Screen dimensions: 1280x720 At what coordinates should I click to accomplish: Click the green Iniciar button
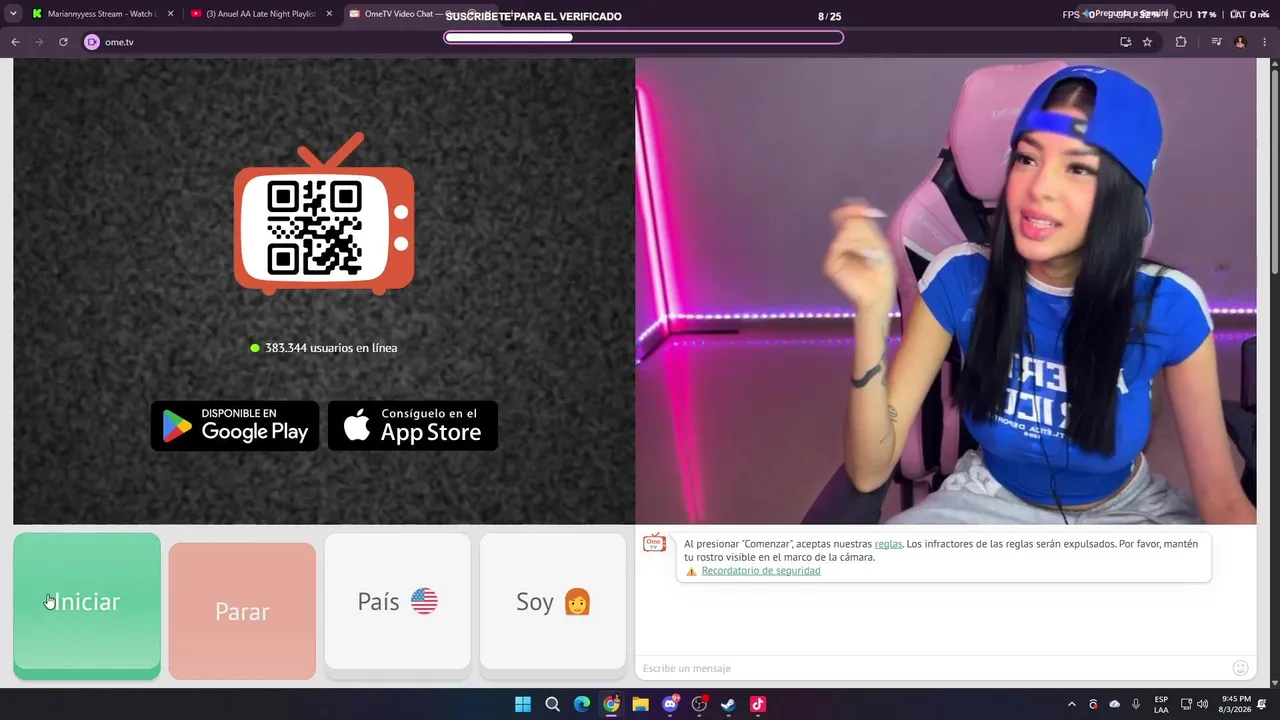point(87,606)
